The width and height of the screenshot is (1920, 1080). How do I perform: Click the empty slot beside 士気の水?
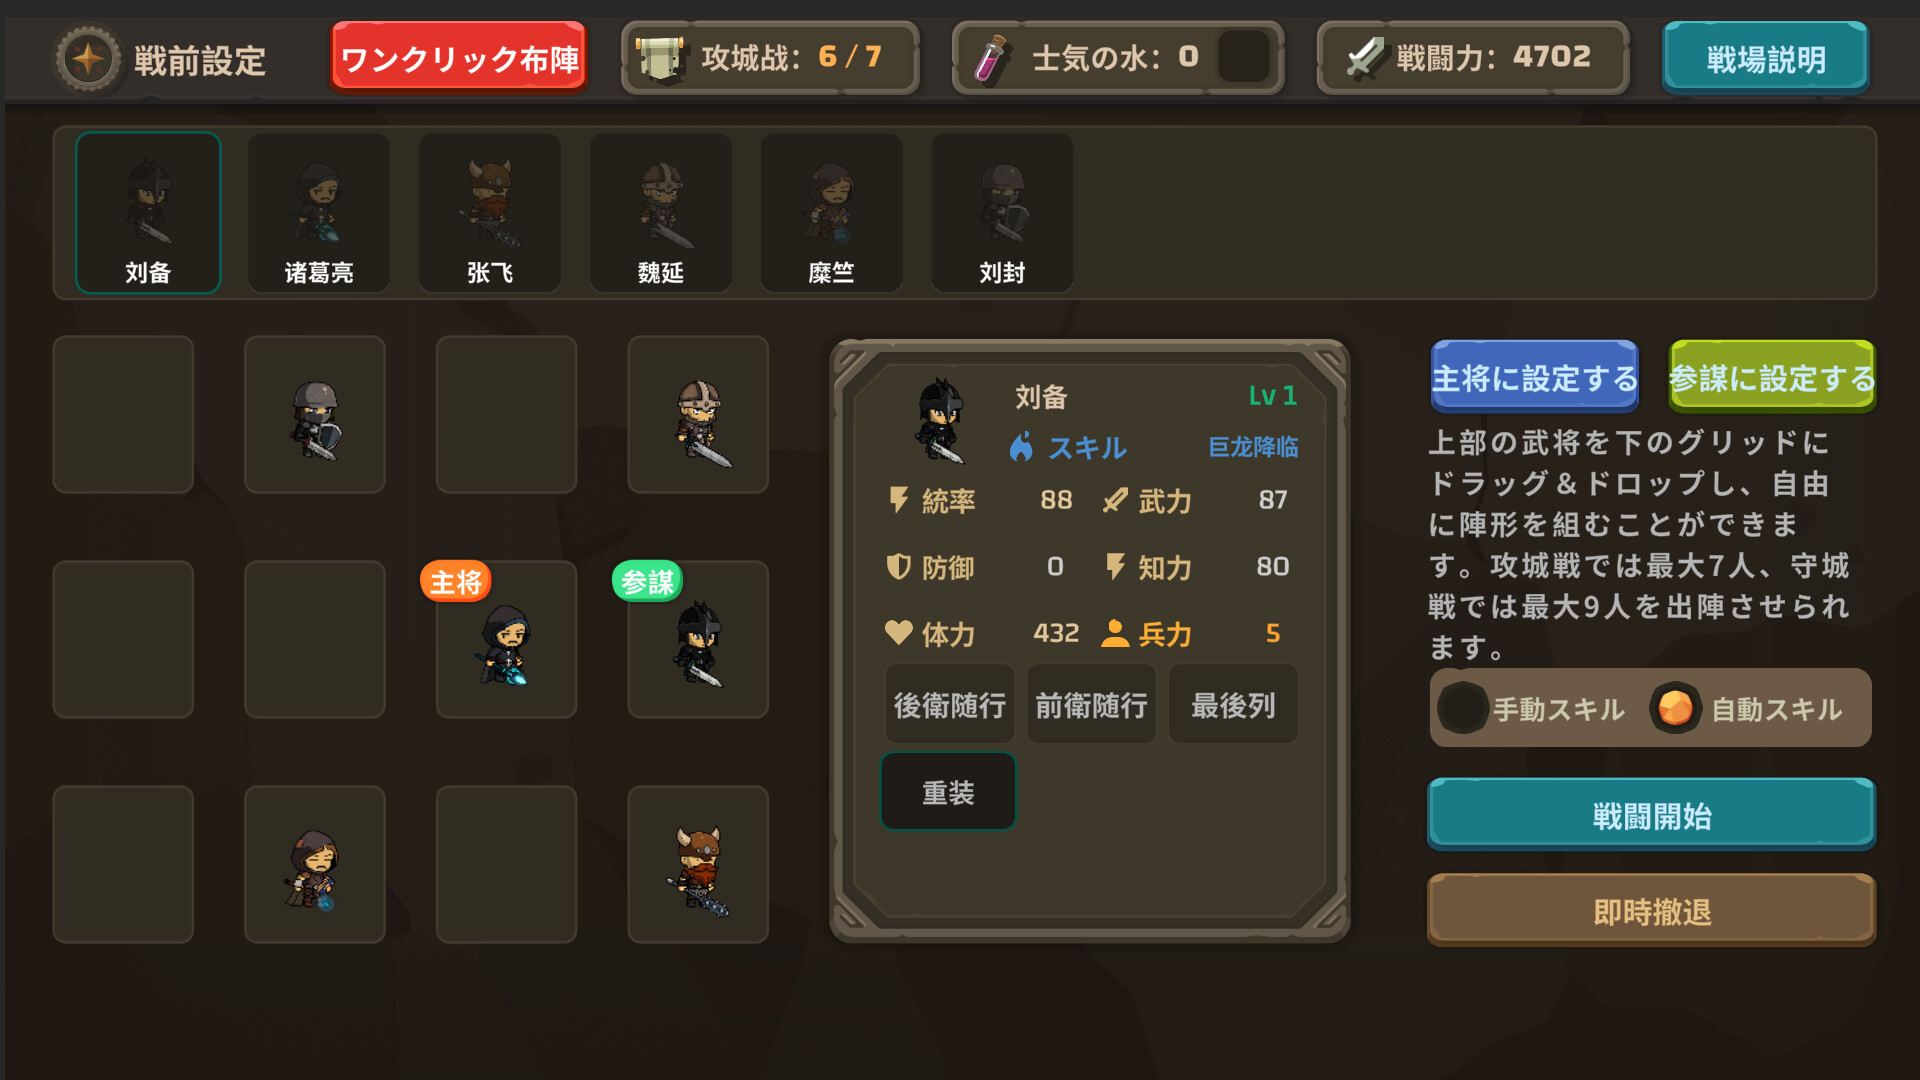pyautogui.click(x=1244, y=57)
